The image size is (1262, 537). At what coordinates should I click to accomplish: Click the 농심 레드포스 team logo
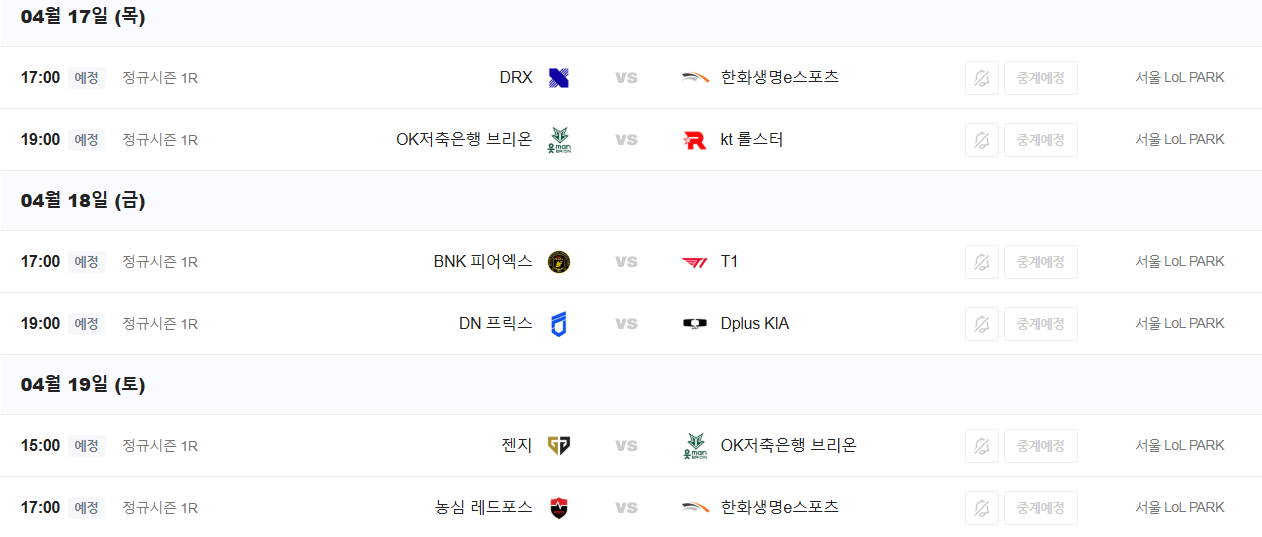pos(559,508)
